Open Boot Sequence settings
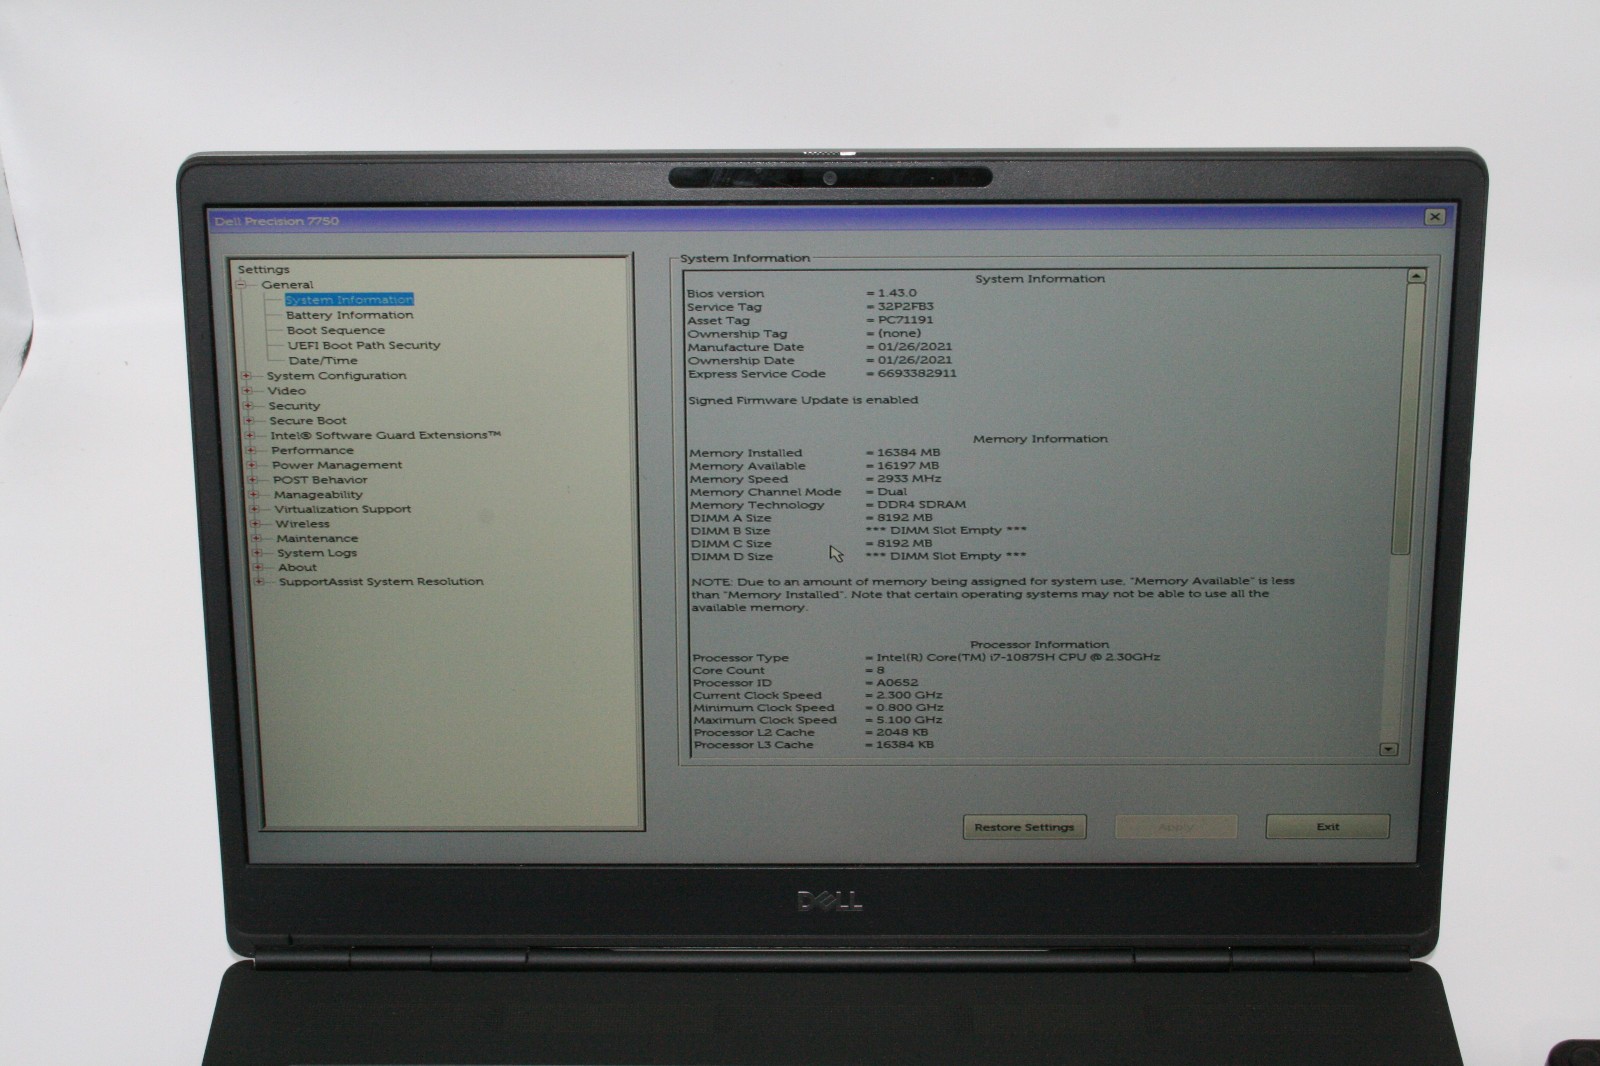Image resolution: width=1600 pixels, height=1066 pixels. 335,330
